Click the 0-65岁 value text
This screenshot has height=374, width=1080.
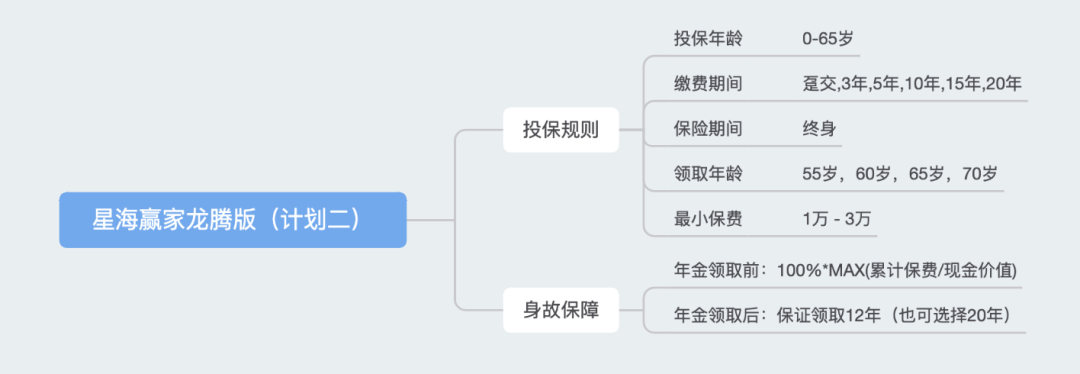827,39
